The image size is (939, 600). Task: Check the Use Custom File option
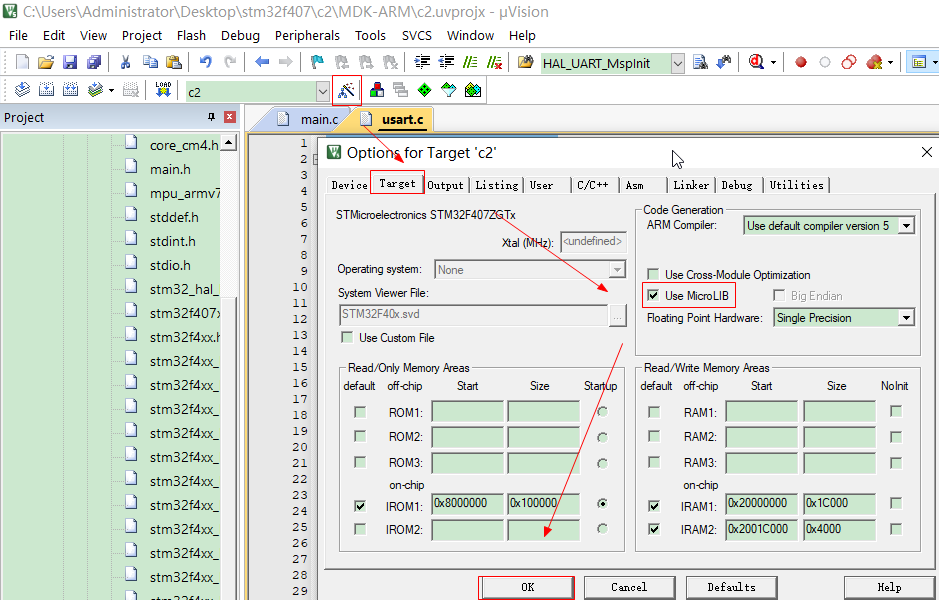coord(348,338)
